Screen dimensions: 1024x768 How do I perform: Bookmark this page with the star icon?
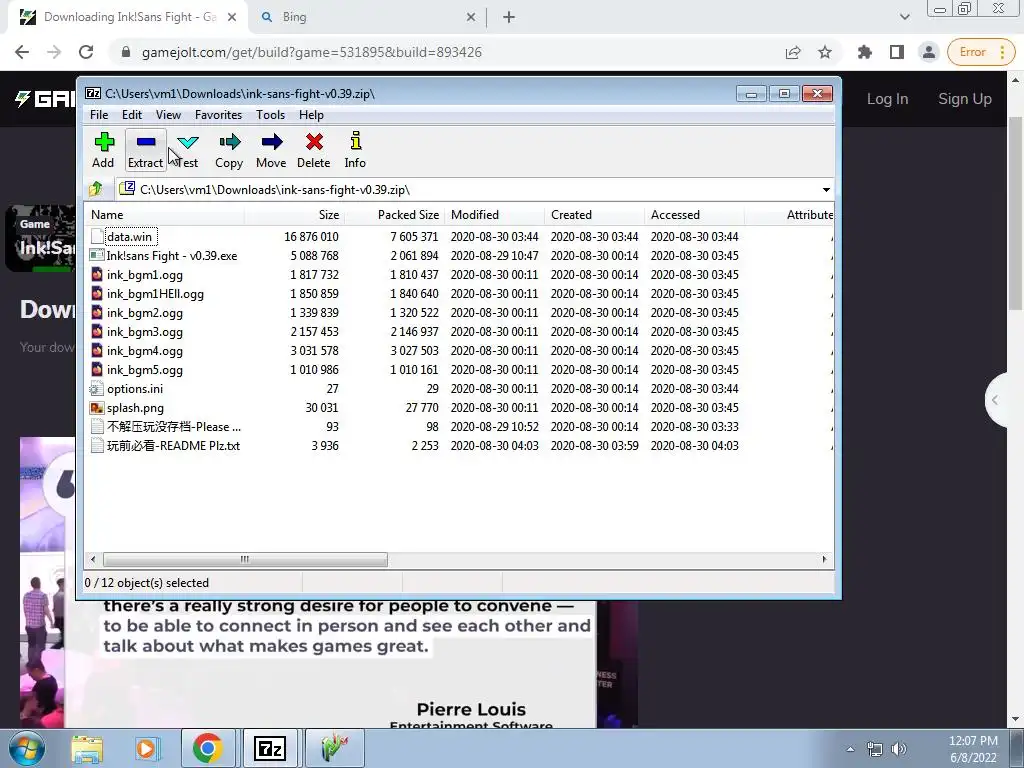pos(825,52)
